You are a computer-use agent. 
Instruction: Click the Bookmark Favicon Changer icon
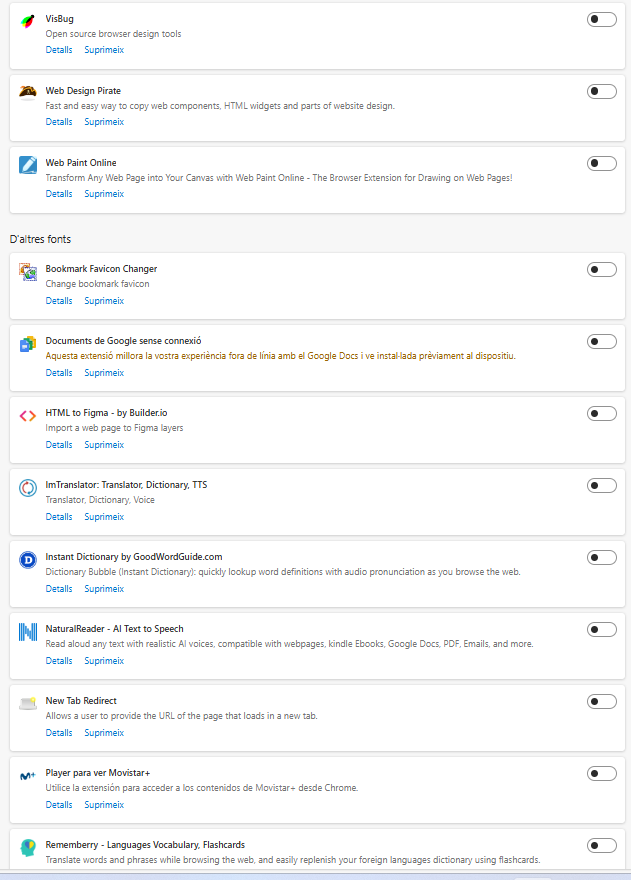point(28,272)
